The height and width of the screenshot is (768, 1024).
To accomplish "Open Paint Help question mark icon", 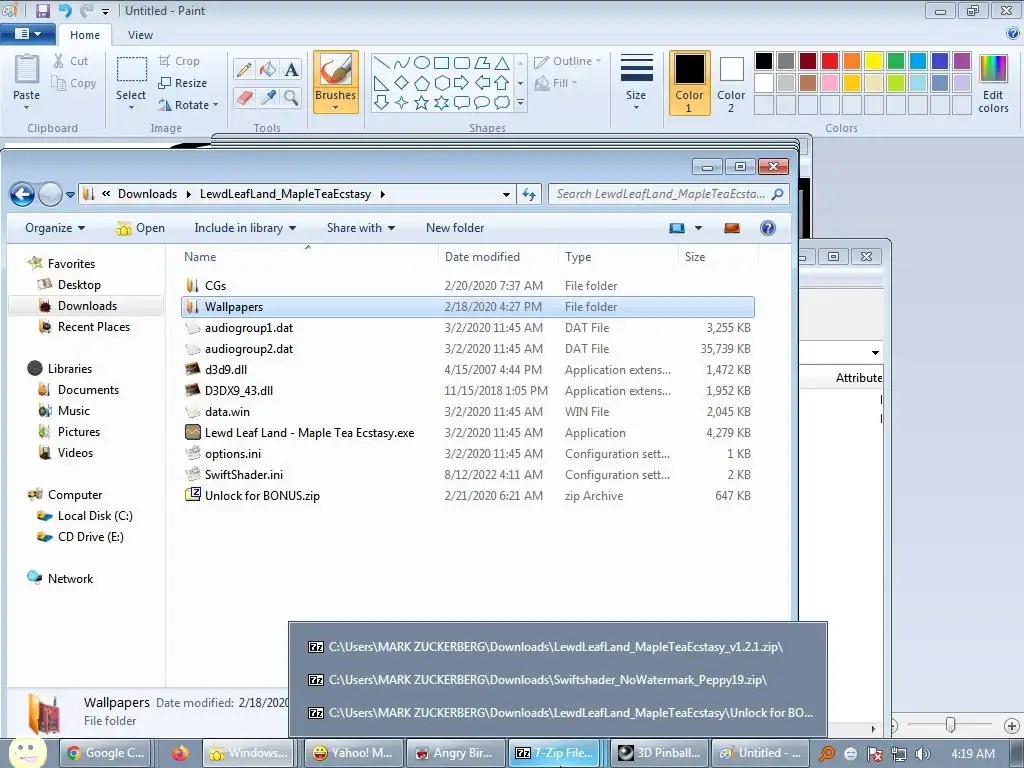I will [x=1013, y=34].
